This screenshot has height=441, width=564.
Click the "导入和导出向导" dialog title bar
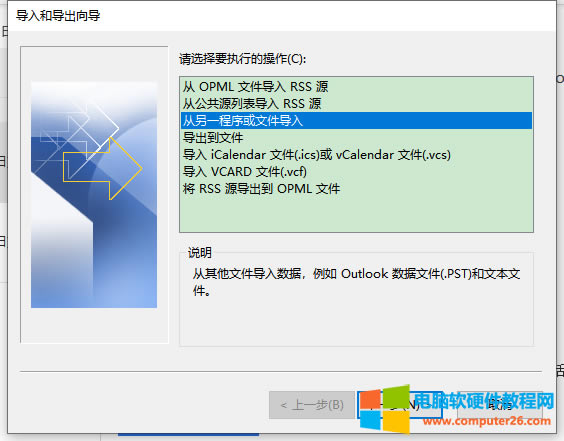[282, 16]
